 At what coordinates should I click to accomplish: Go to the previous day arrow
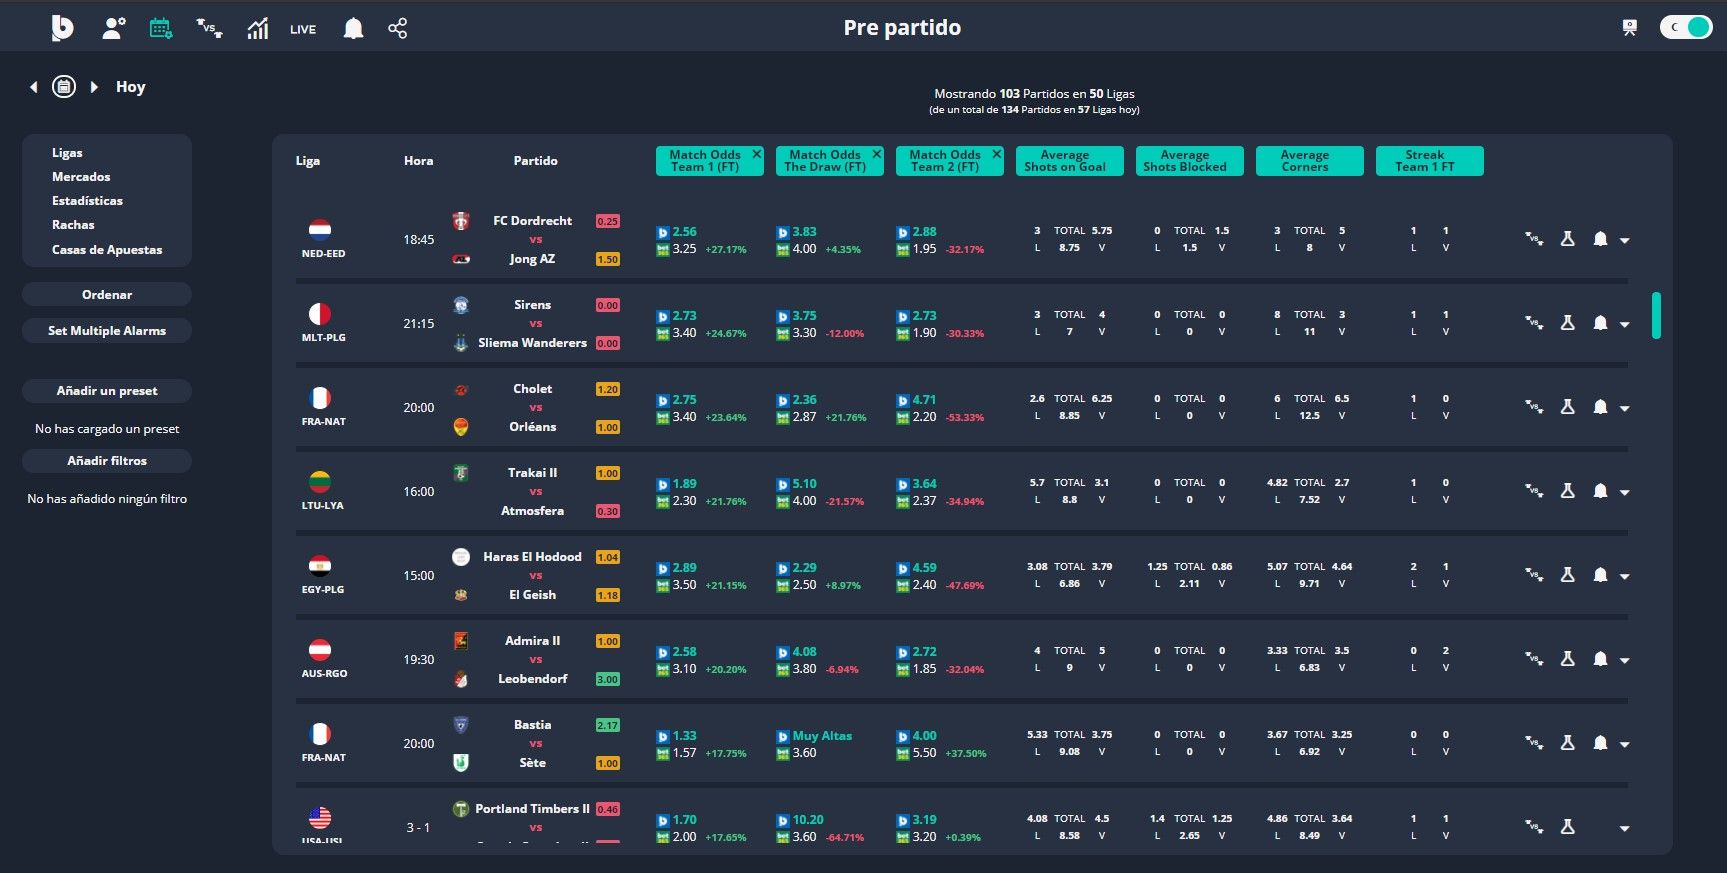[34, 87]
